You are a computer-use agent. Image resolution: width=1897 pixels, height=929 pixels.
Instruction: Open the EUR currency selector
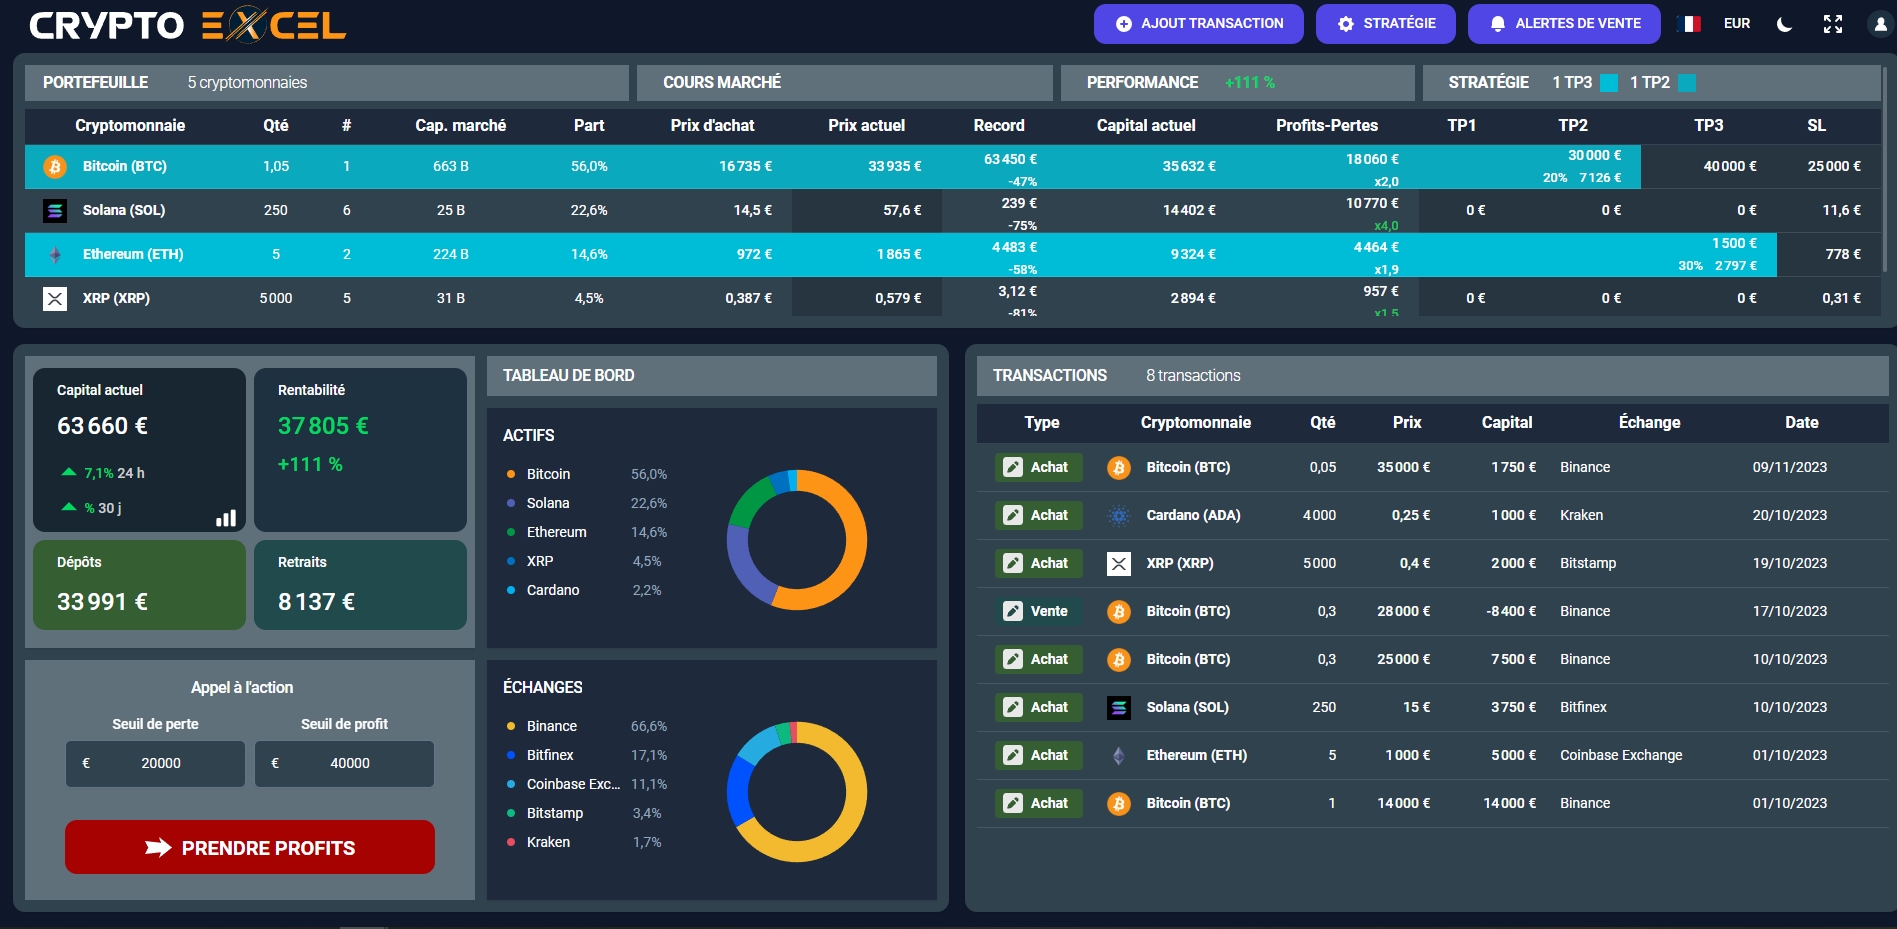(1737, 24)
